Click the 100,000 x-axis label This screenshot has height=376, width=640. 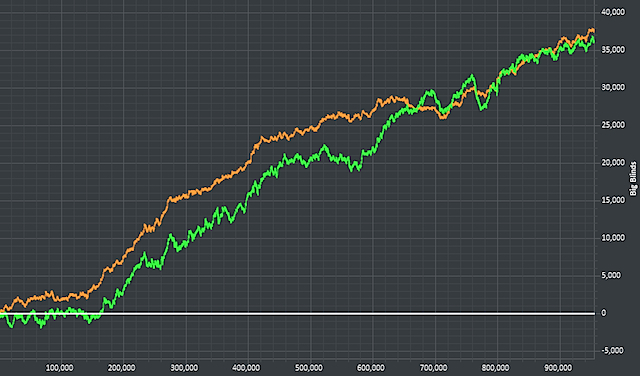(x=59, y=367)
